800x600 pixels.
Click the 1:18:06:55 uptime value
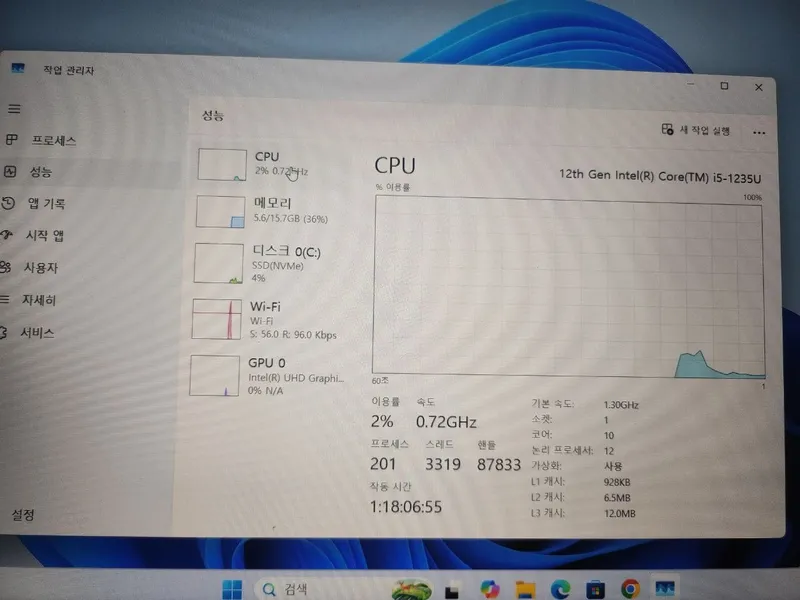pyautogui.click(x=406, y=507)
